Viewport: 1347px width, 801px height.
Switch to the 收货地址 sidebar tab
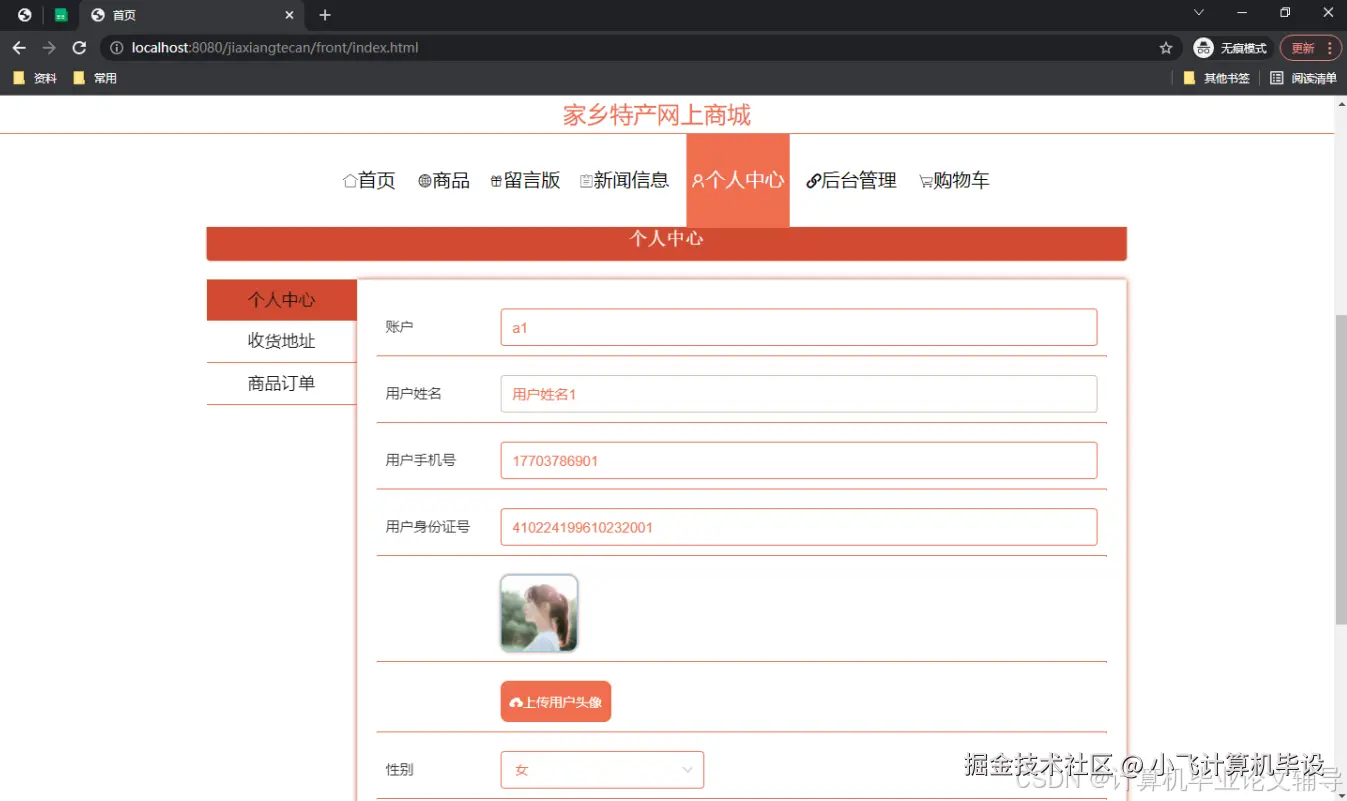click(281, 341)
